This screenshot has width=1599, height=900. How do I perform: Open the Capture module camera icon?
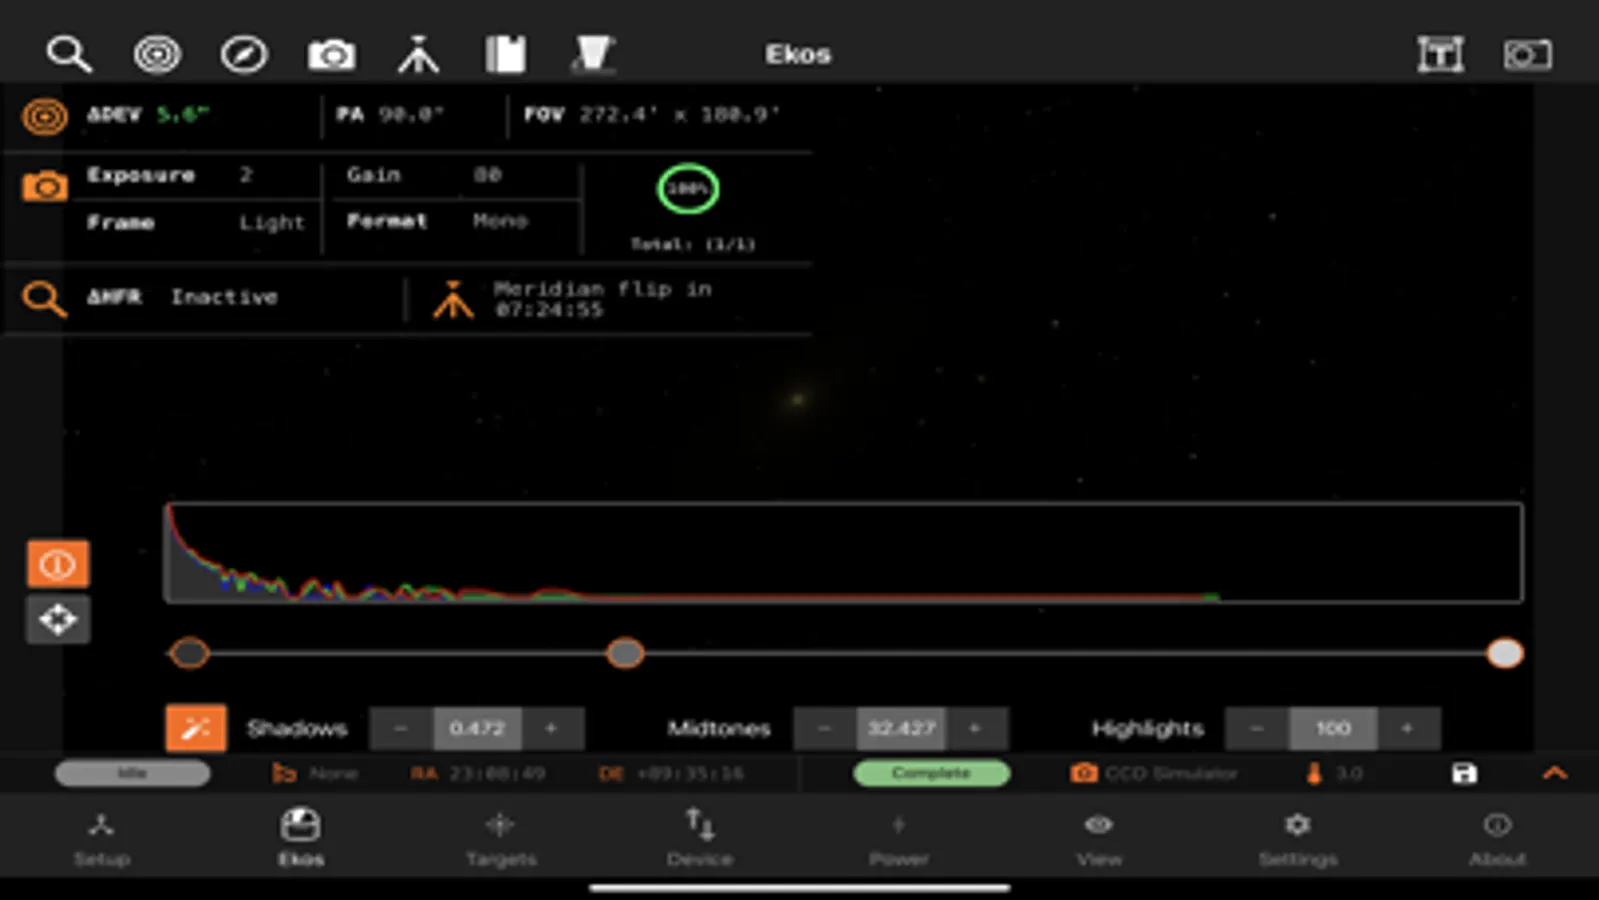click(331, 55)
